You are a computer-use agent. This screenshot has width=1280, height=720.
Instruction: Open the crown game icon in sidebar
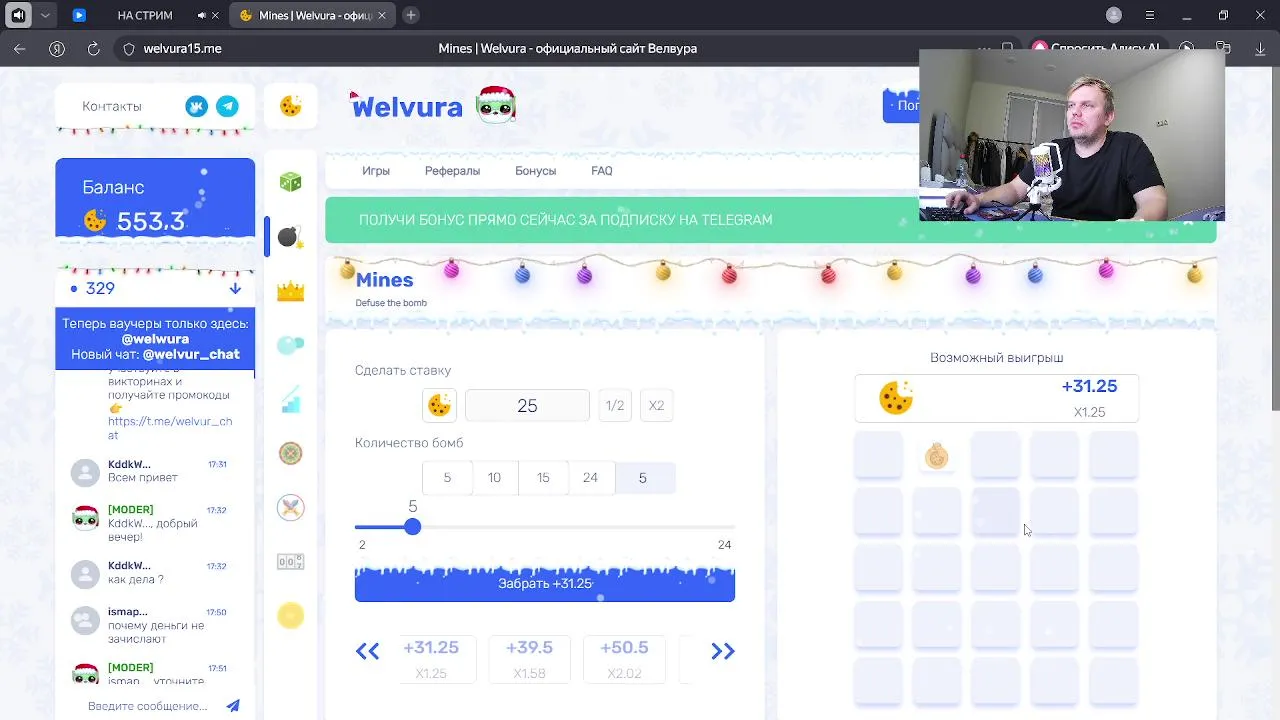click(x=290, y=291)
